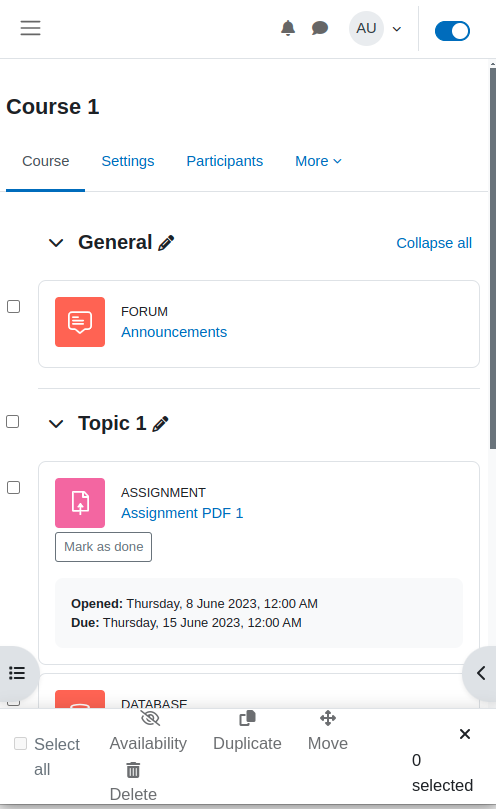Open the messaging speech bubble
496x809 pixels.
tap(320, 28)
